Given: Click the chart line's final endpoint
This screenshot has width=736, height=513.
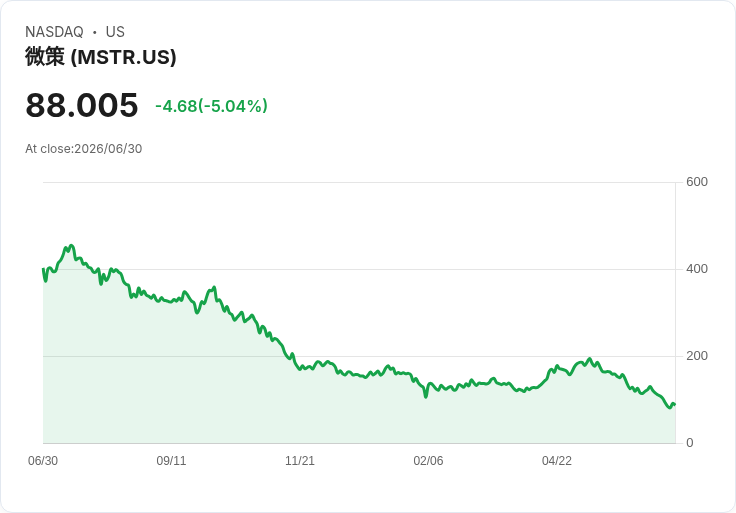Looking at the screenshot, I should (x=675, y=405).
